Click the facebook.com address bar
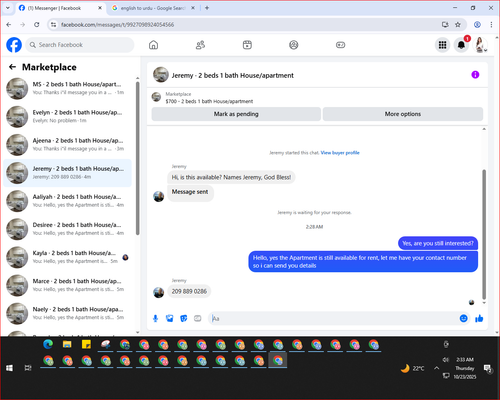The height and width of the screenshot is (400, 500). click(247, 25)
